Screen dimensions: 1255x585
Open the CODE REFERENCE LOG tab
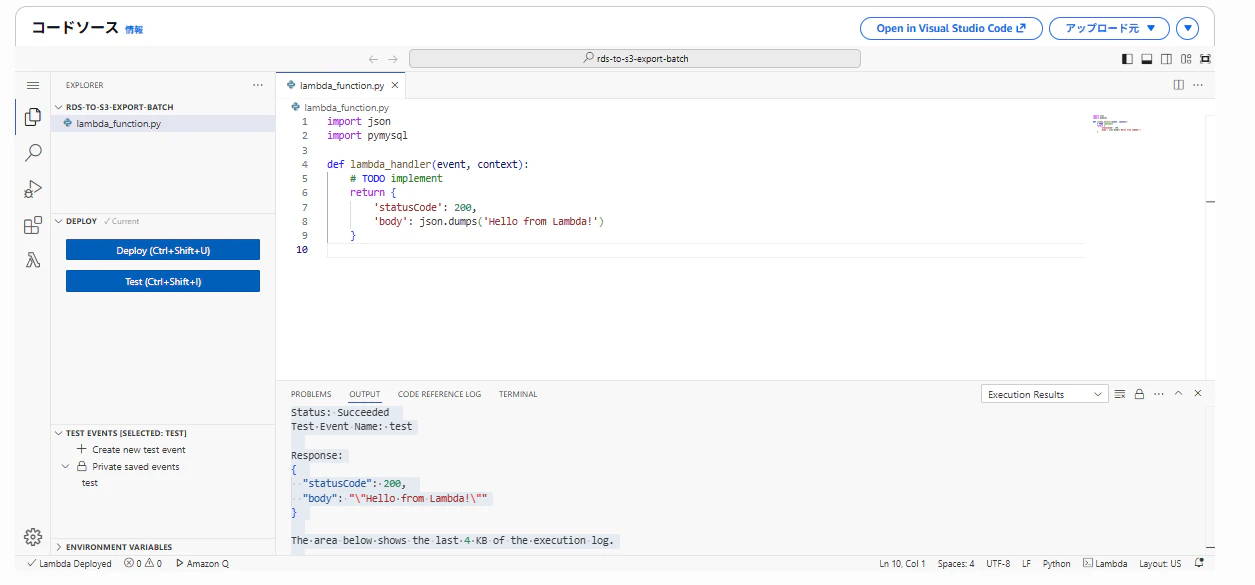[439, 394]
